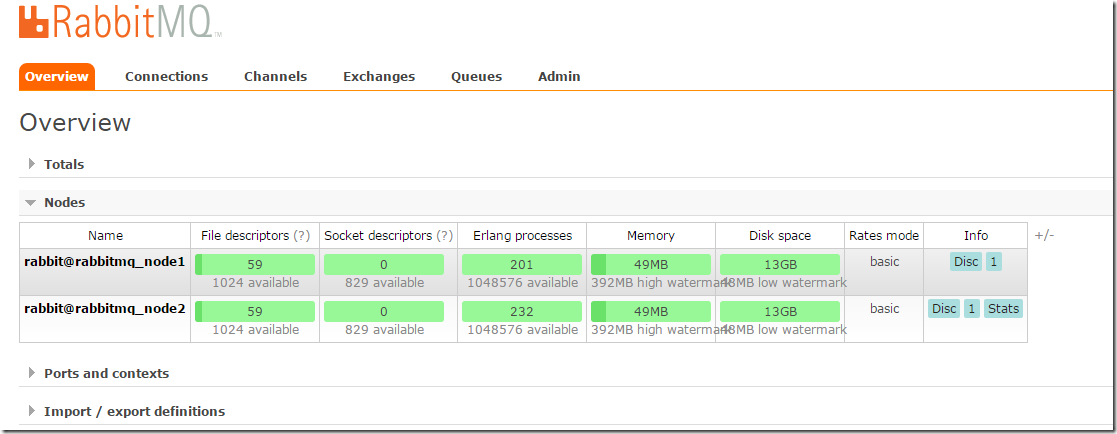Screen dimensions: 1117x434
Task: Click node1 memory usage bar
Action: (x=651, y=265)
